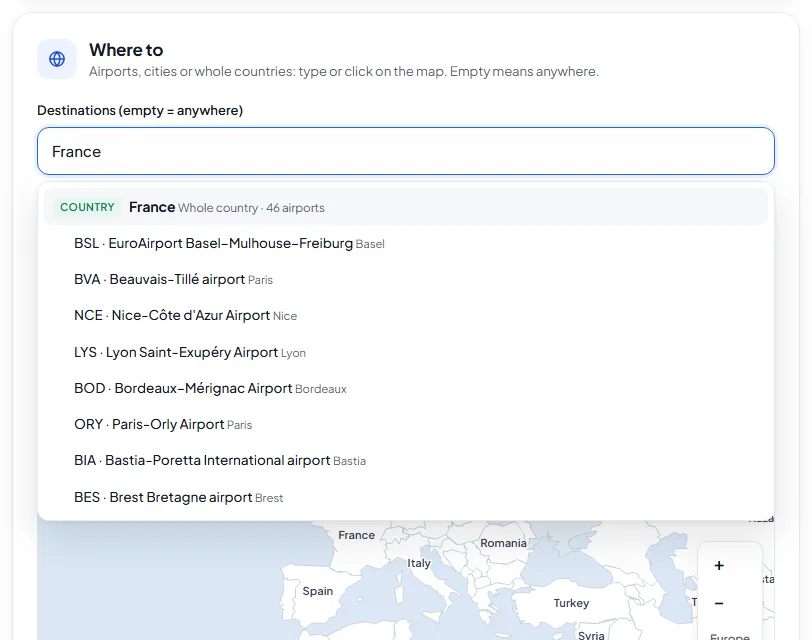Select BOD Bordeaux–Mérignac Airport

point(406,388)
